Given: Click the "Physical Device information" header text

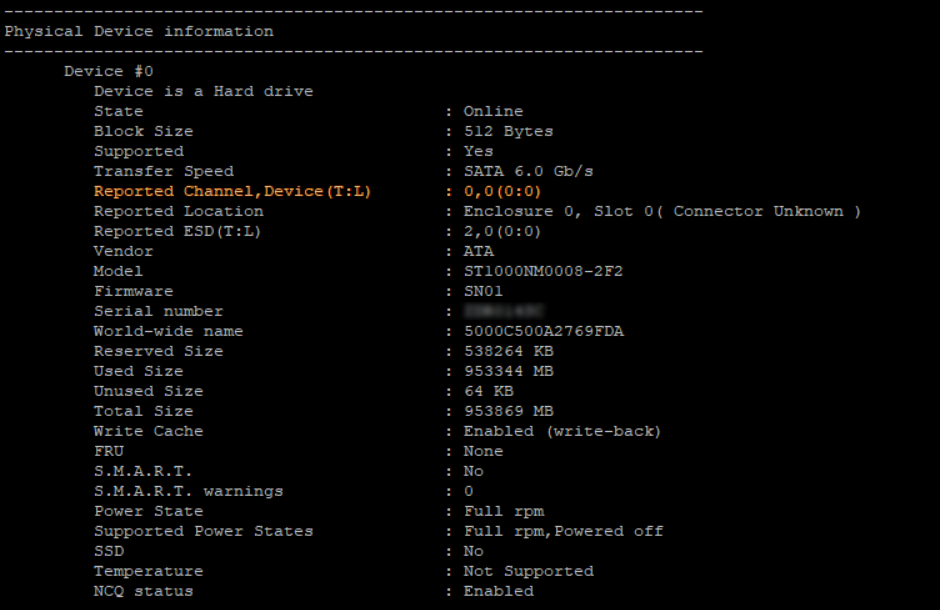Looking at the screenshot, I should (x=139, y=31).
